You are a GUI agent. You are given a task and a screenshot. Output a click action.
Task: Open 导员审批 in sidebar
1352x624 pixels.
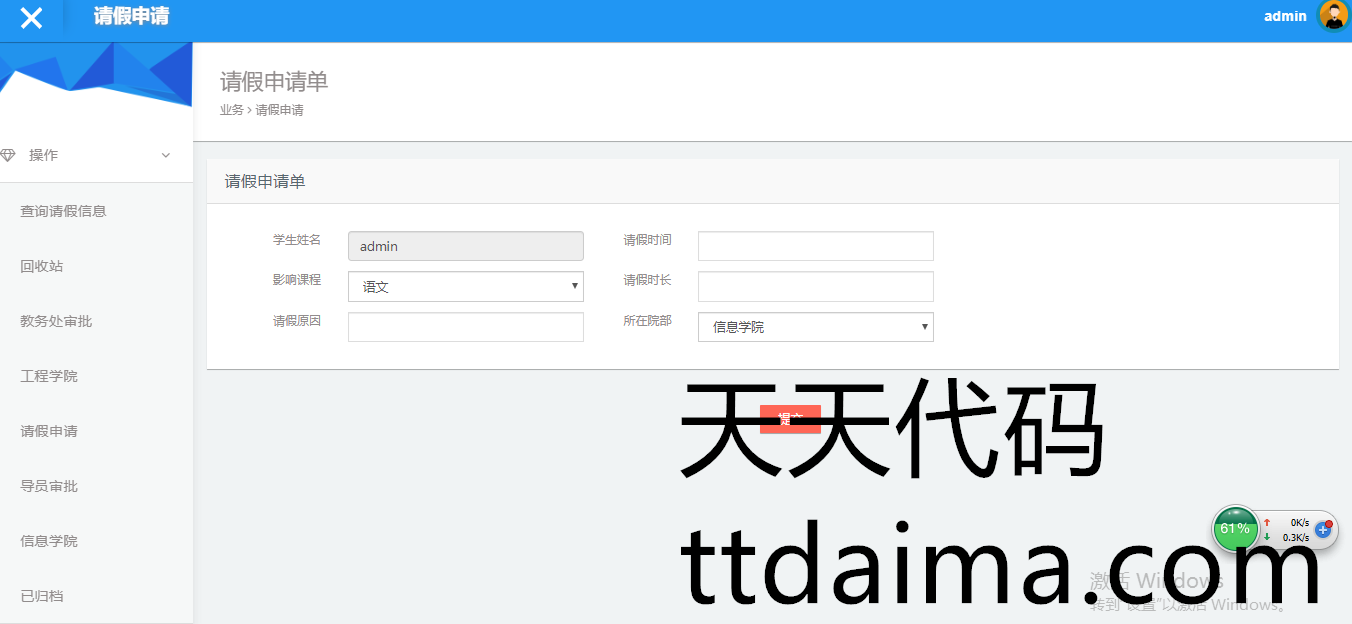coord(49,486)
